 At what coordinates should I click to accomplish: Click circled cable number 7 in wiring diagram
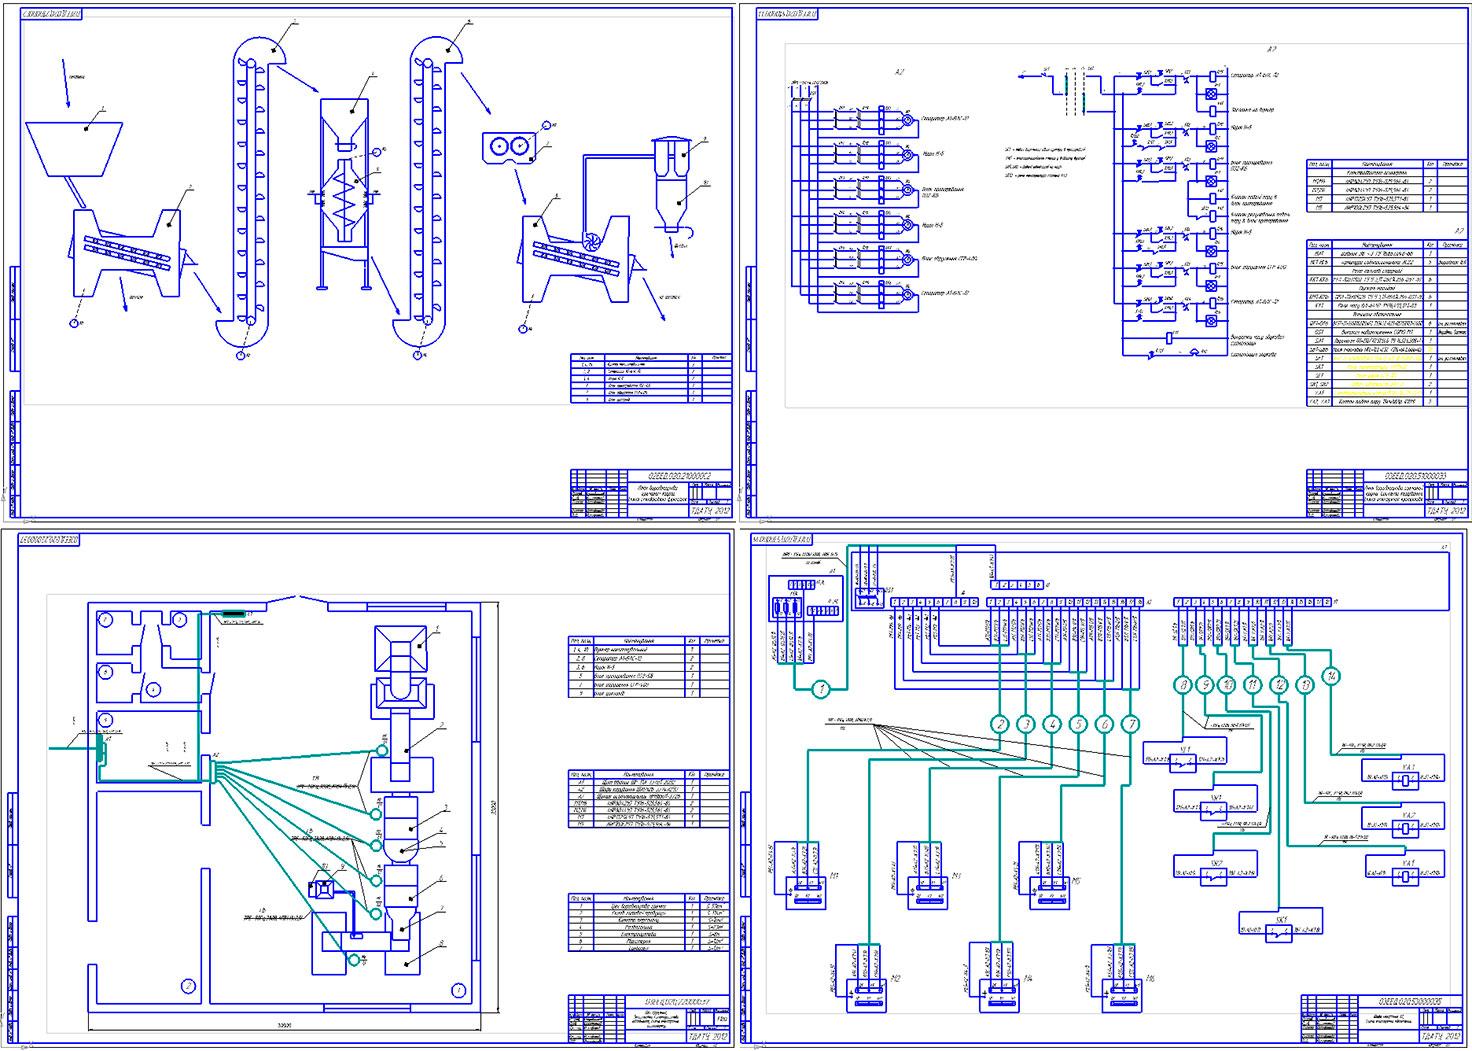1131,723
